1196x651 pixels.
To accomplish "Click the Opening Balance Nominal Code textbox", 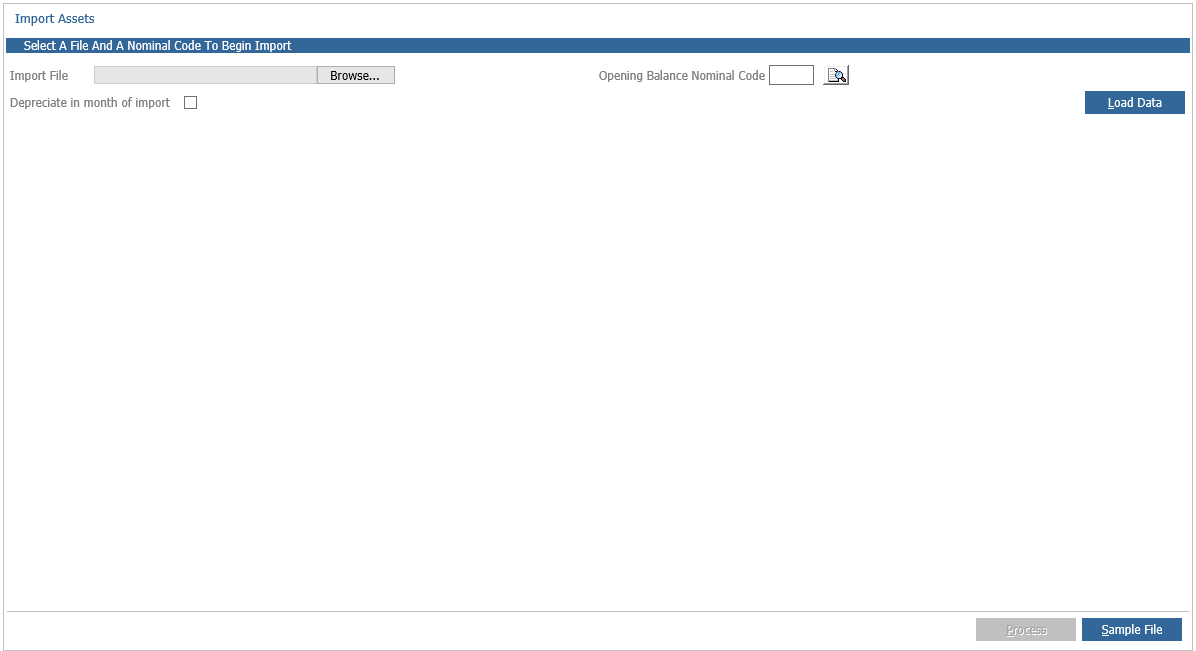I will tap(790, 74).
